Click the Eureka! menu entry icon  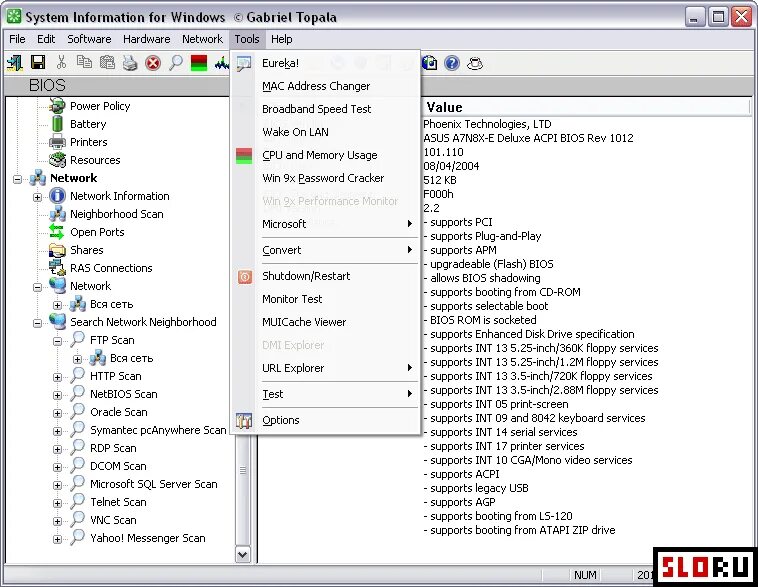pyautogui.click(x=244, y=63)
